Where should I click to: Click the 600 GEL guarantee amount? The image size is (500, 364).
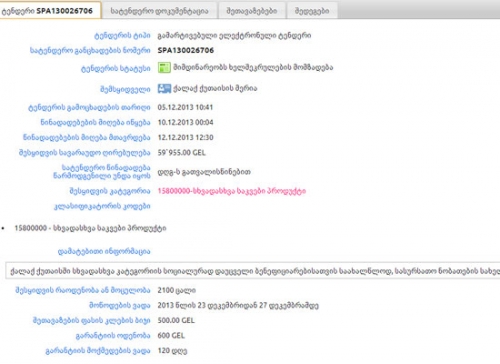click(171, 335)
